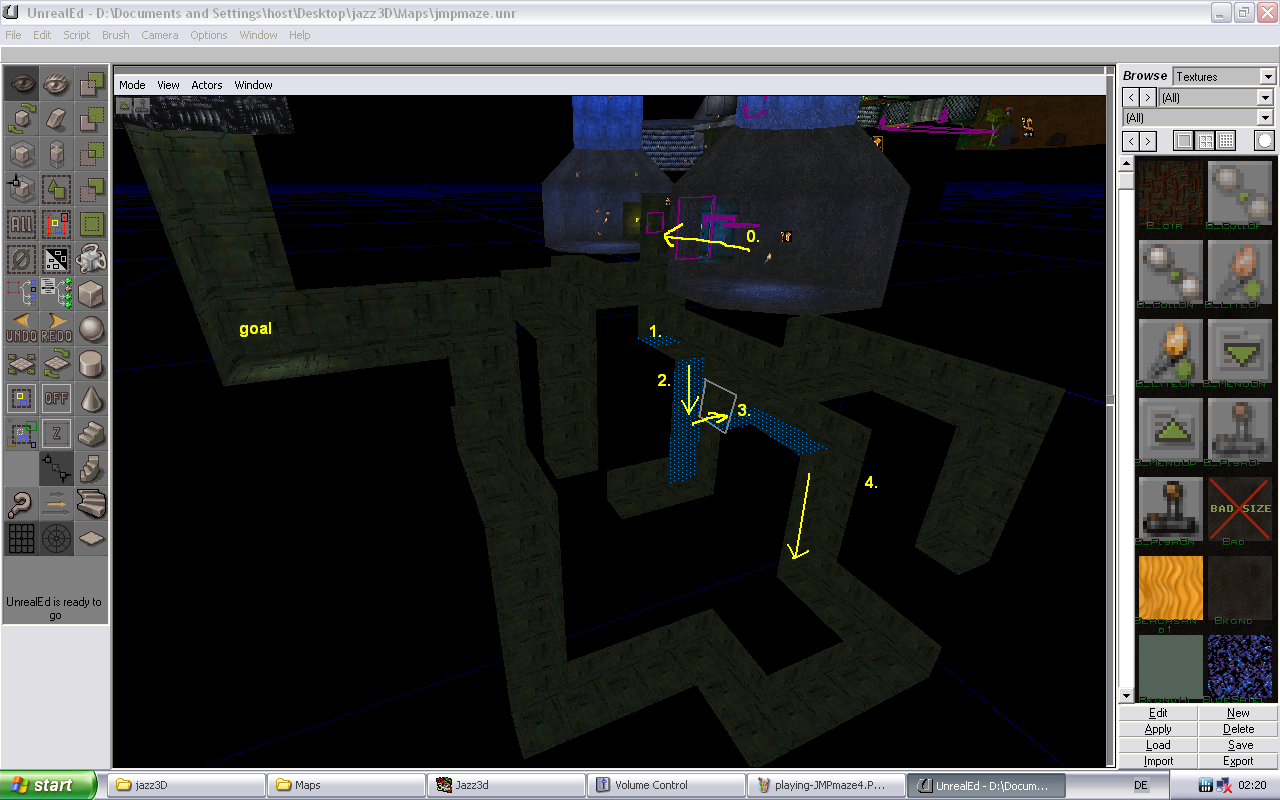Open the Windows Start menu
This screenshot has height=800, width=1280.
click(48, 785)
